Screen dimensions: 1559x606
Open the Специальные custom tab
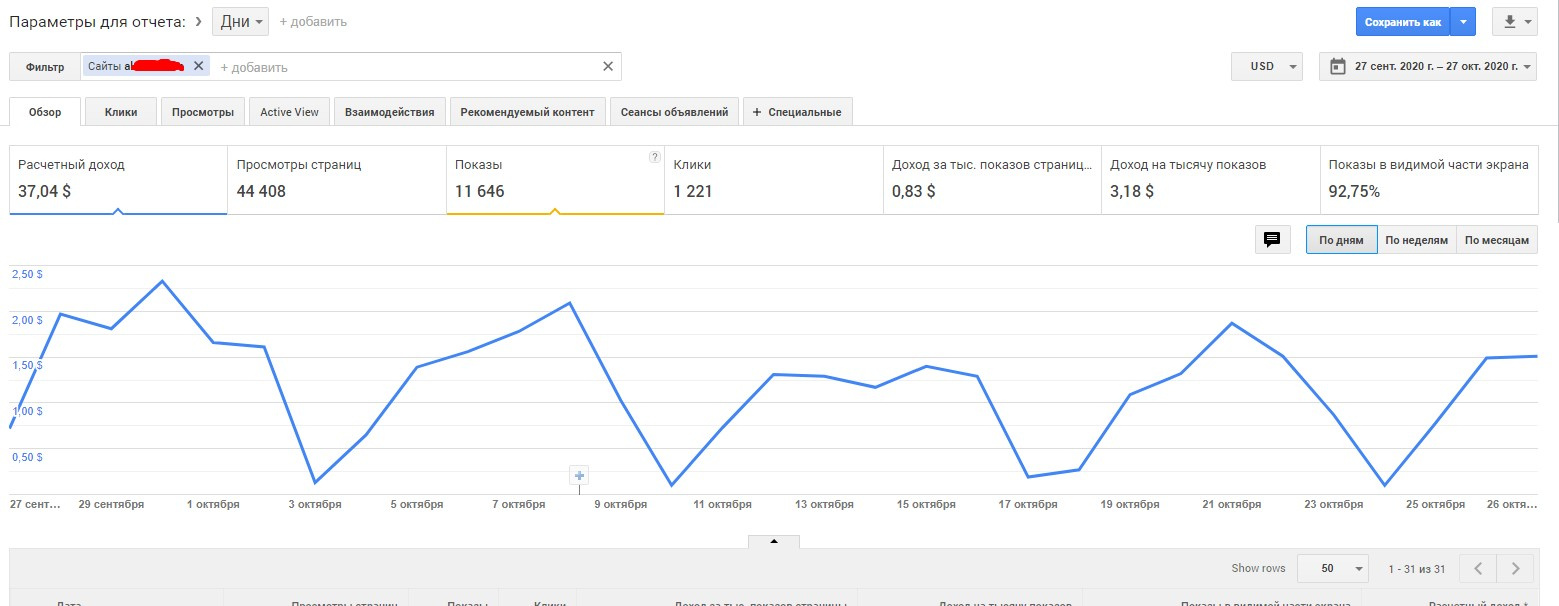[797, 112]
